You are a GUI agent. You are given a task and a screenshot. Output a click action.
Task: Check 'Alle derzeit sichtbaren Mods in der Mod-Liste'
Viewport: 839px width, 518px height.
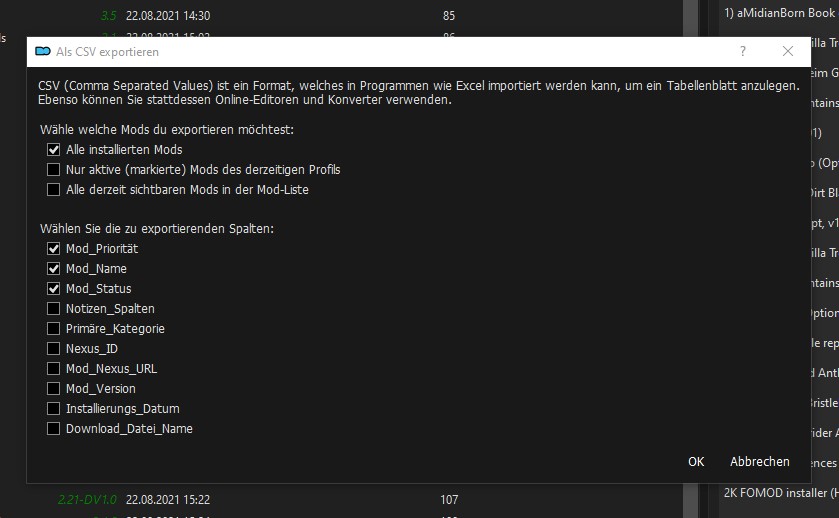[x=54, y=189]
